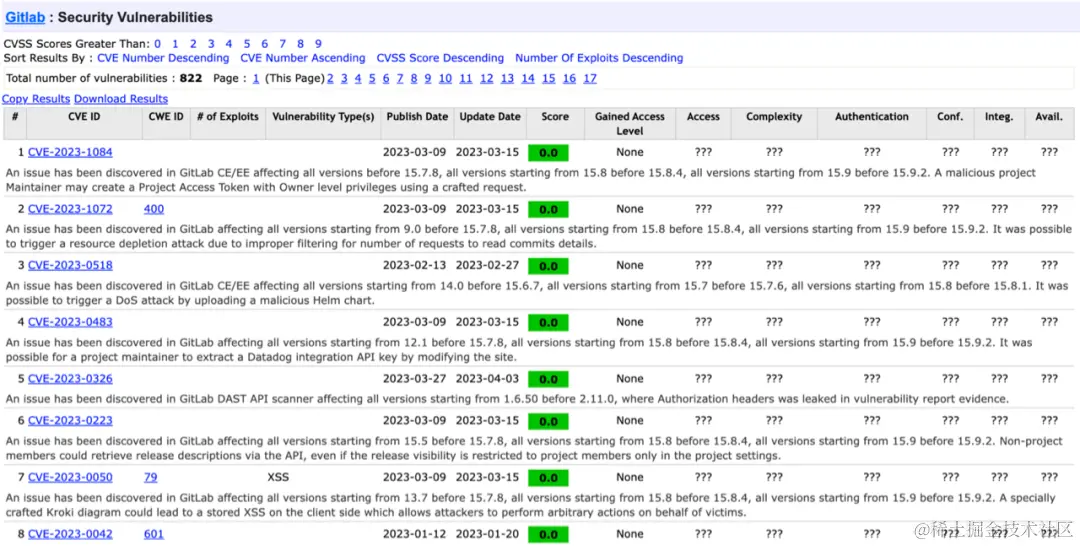The image size is (1080, 546).
Task: Go to results page 6
Action: click(386, 78)
